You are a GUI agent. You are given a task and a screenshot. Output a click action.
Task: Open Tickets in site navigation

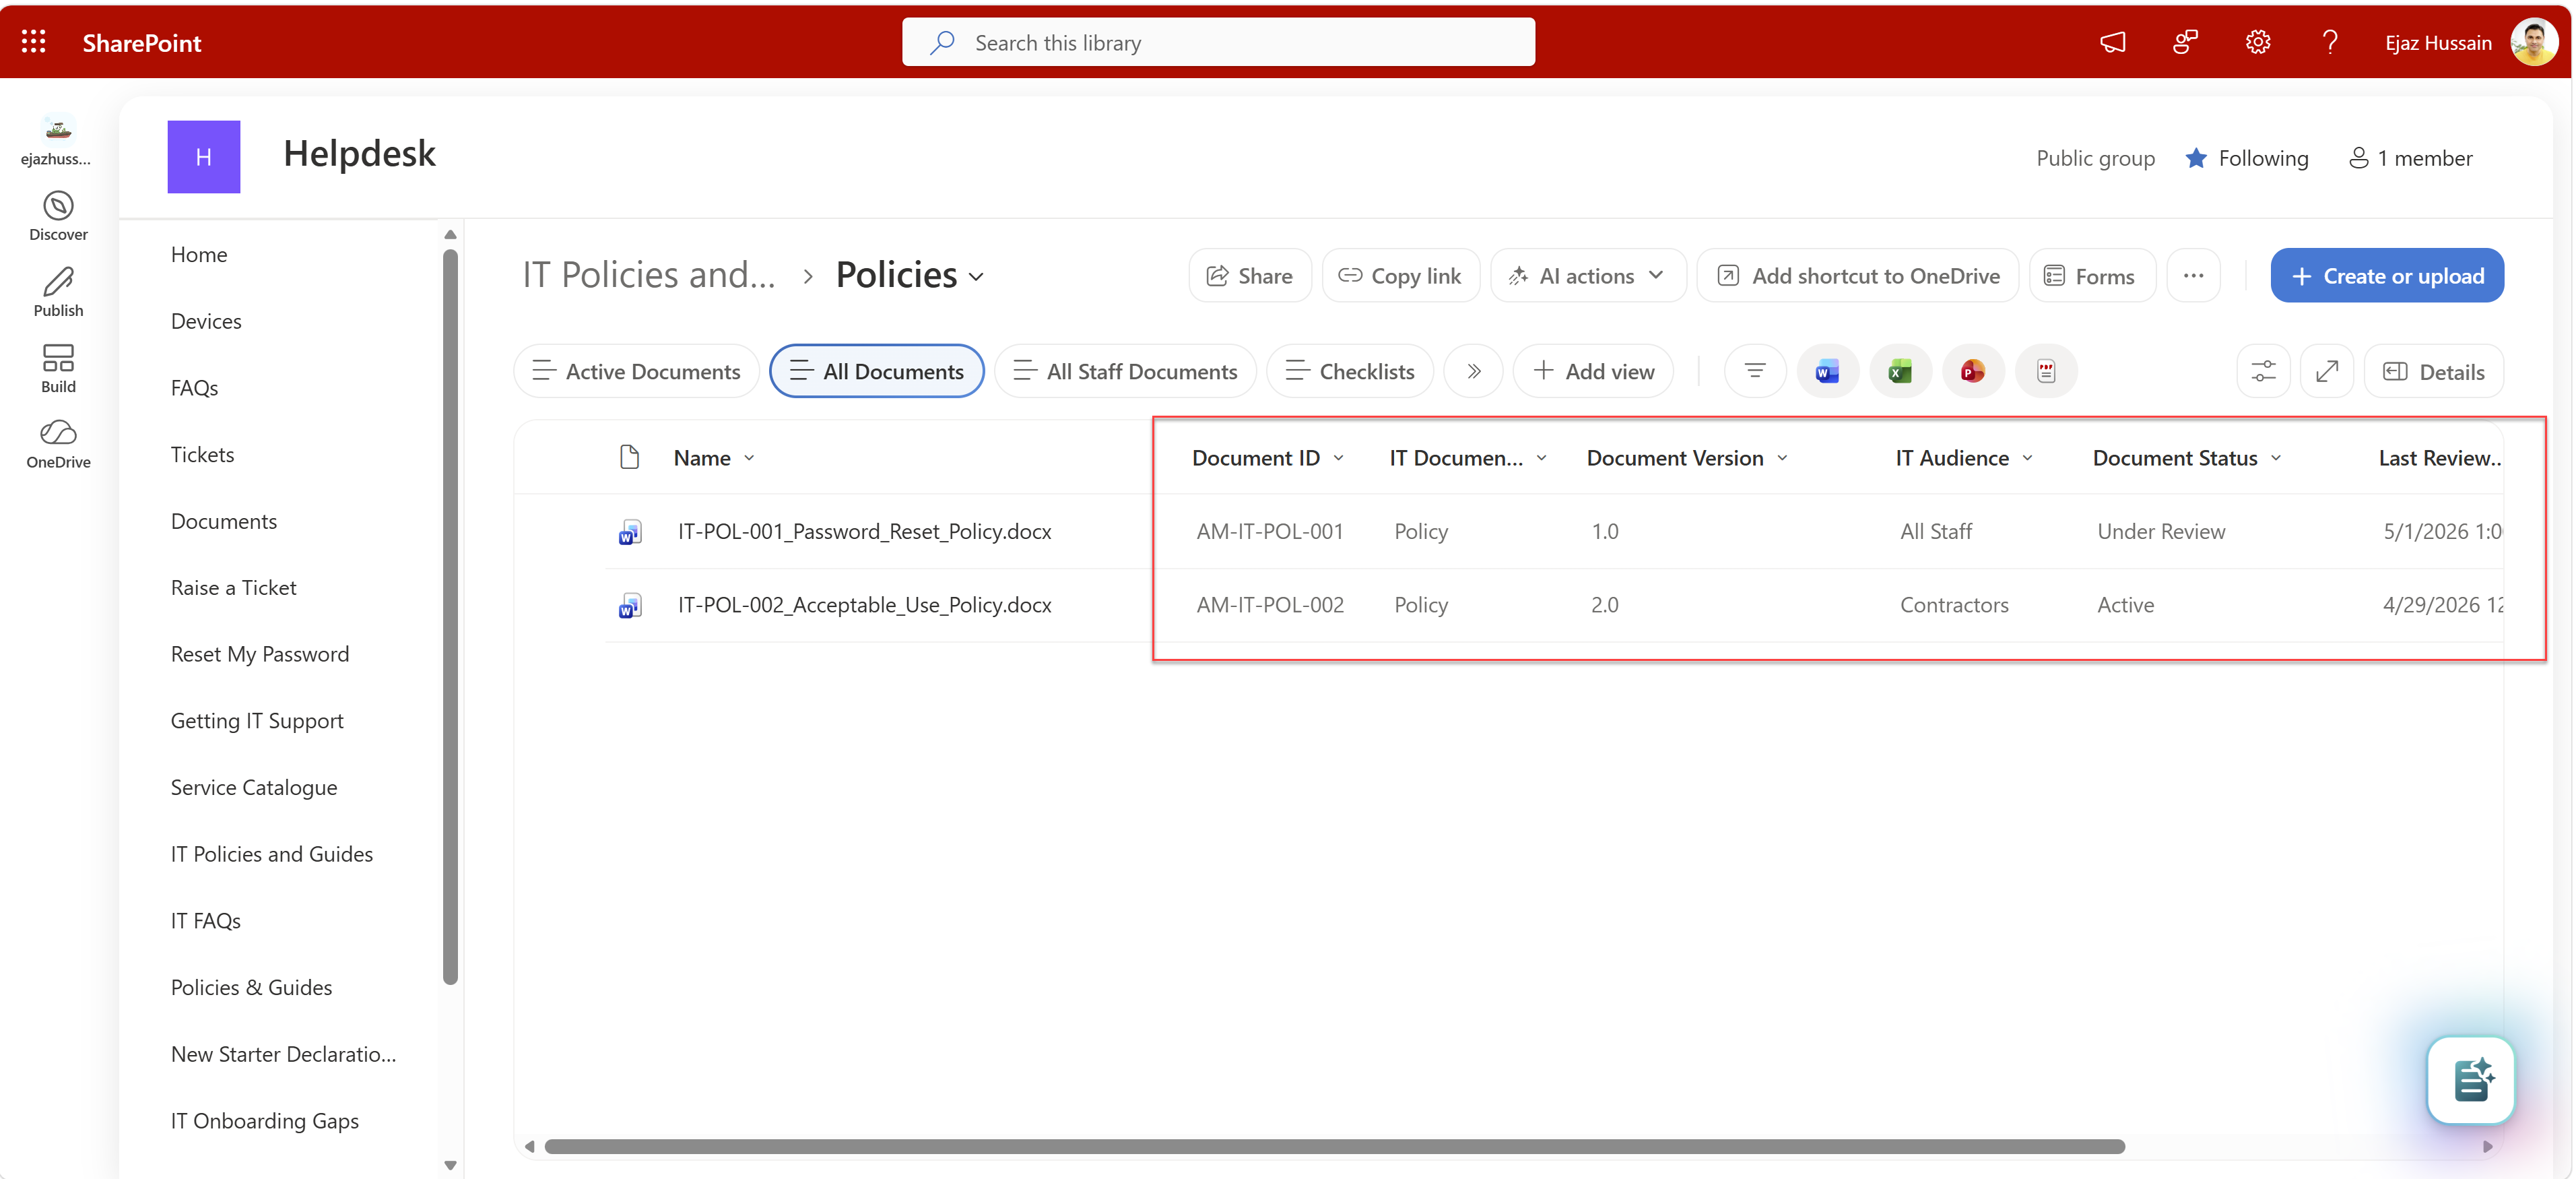(x=202, y=454)
